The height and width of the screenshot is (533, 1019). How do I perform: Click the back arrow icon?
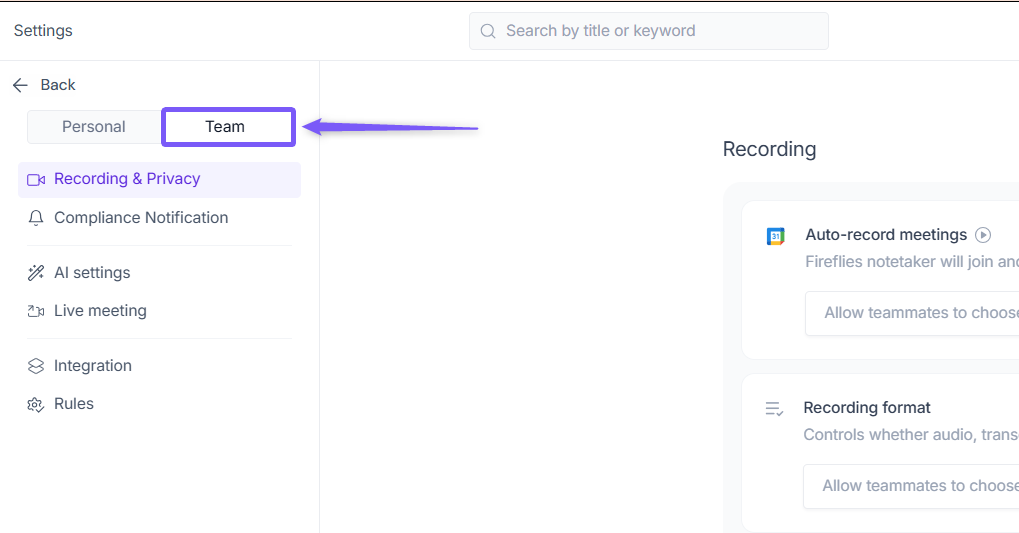pos(20,86)
